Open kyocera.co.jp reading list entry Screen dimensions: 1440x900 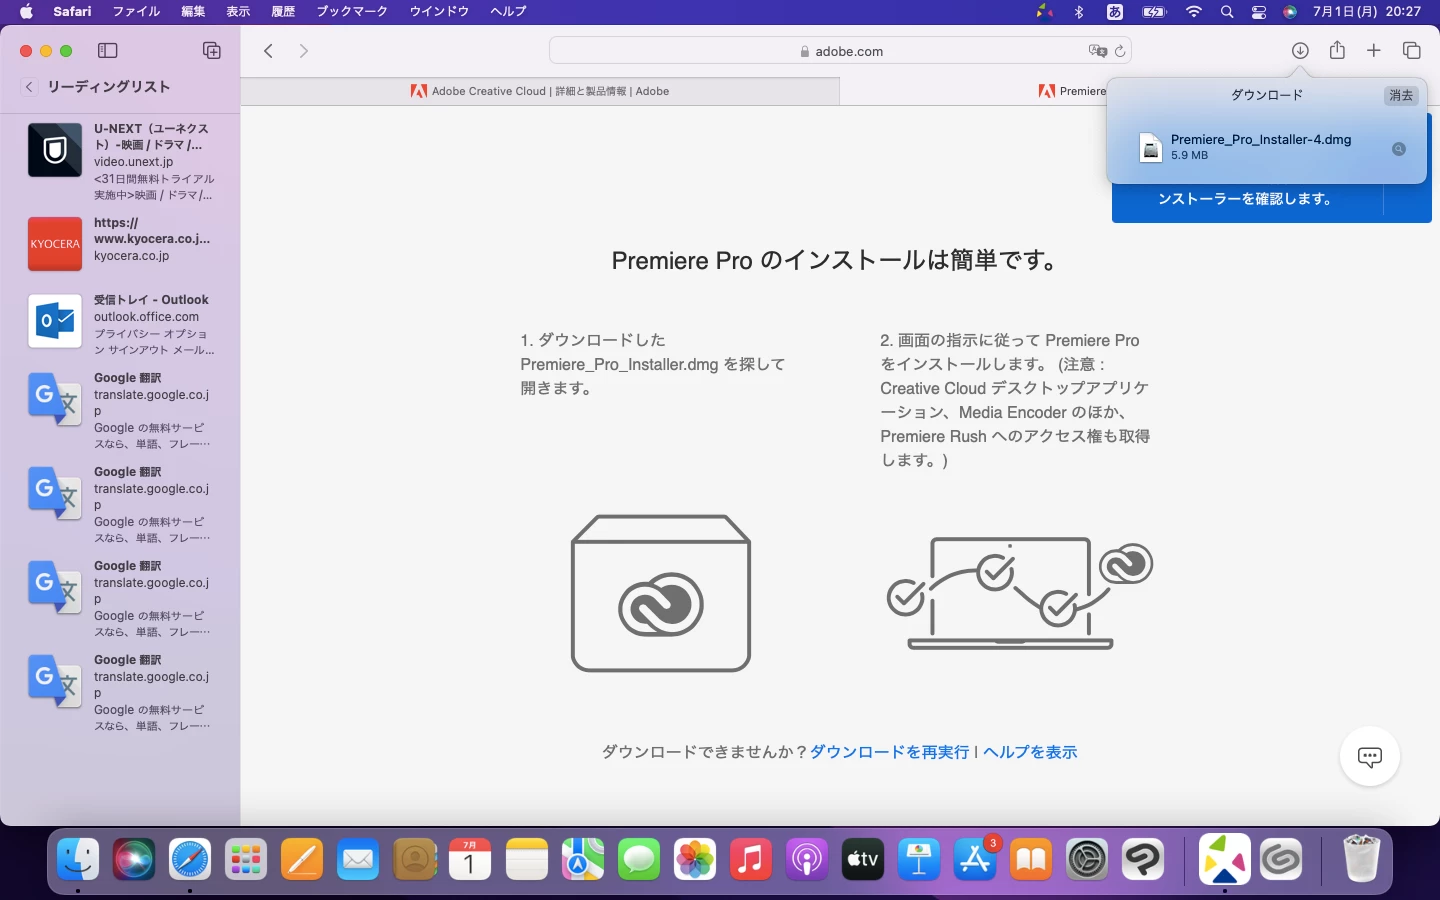[x=120, y=243]
